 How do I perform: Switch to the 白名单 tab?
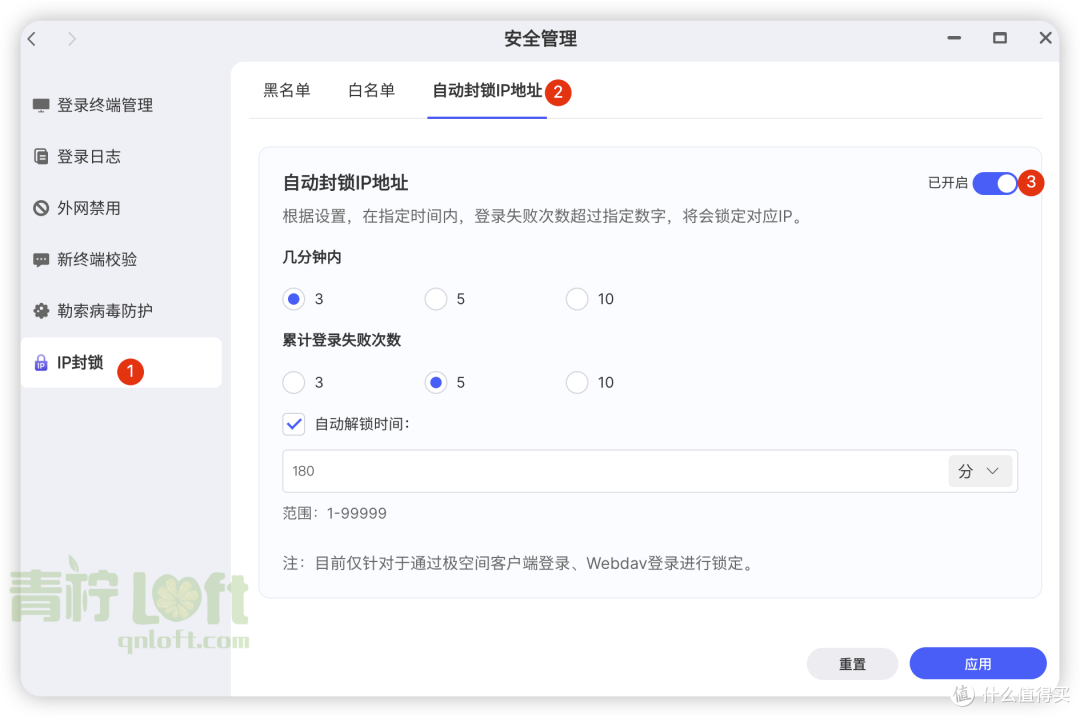(371, 90)
